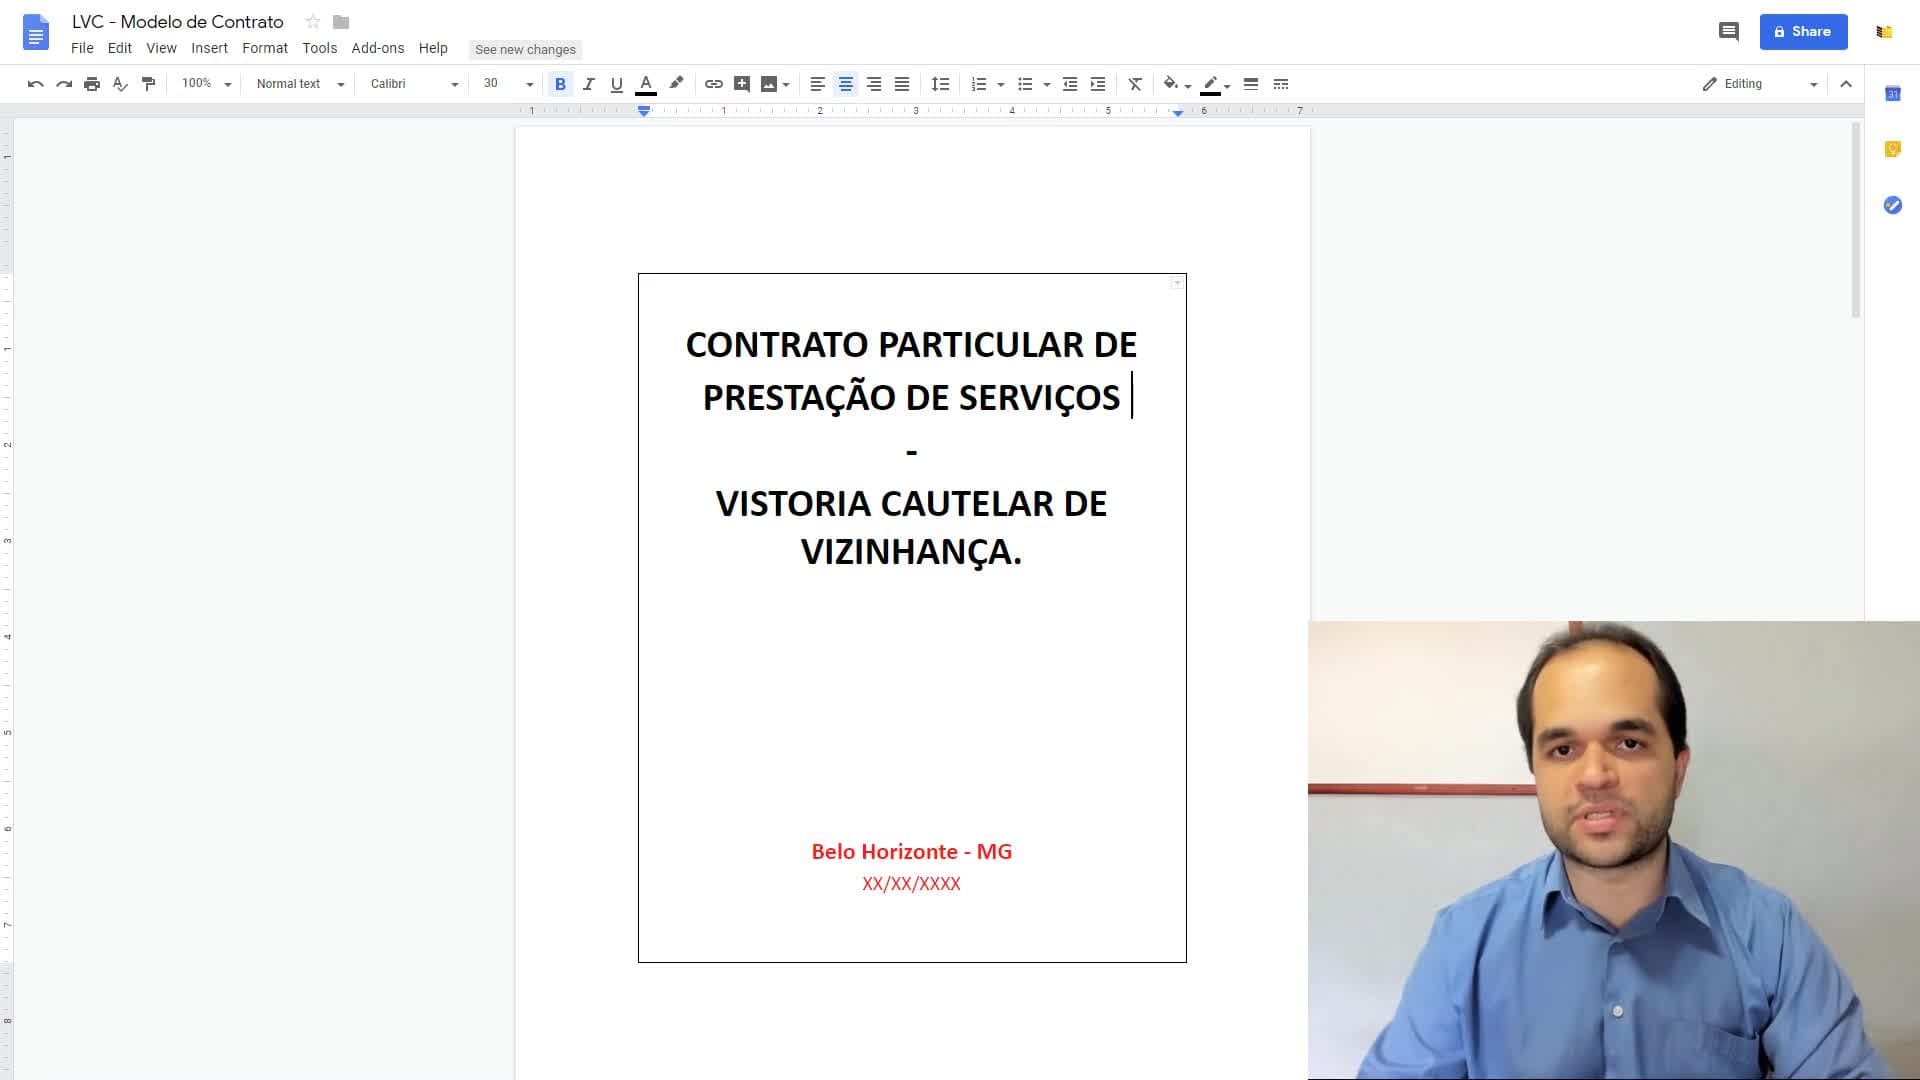Run spelling and grammar check icon
The image size is (1920, 1080).
tap(120, 84)
